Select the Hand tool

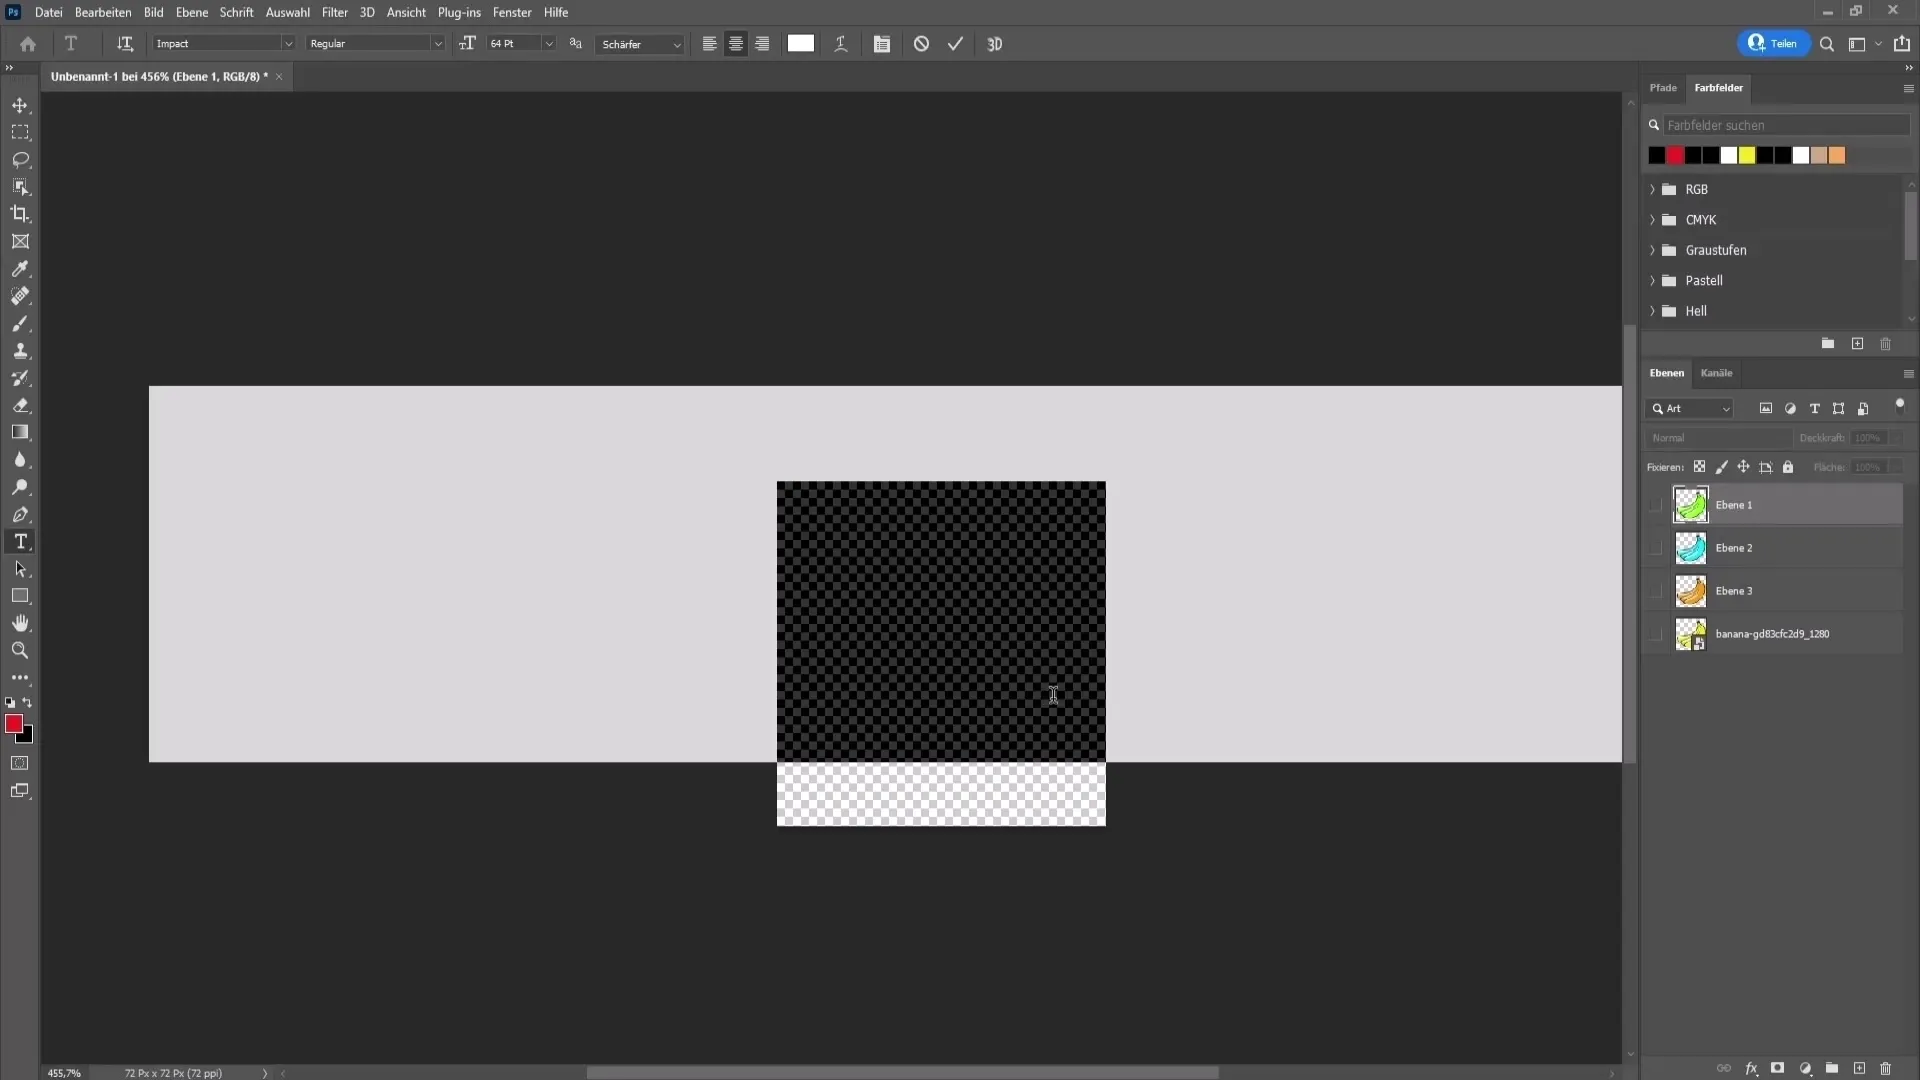(20, 623)
